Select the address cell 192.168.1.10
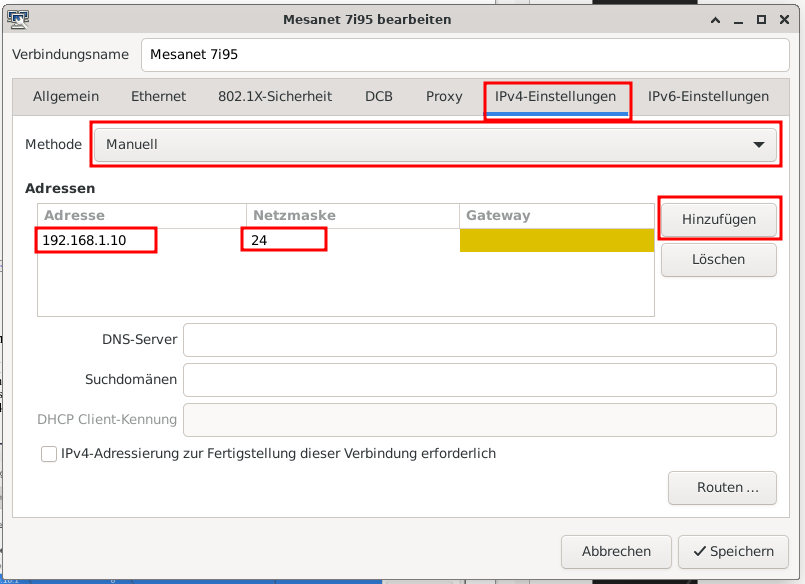Image resolution: width=805 pixels, height=584 pixels. point(141,240)
